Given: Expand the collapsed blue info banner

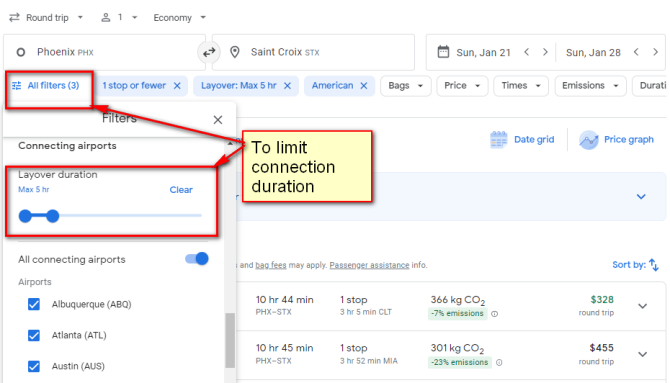Looking at the screenshot, I should (x=641, y=197).
